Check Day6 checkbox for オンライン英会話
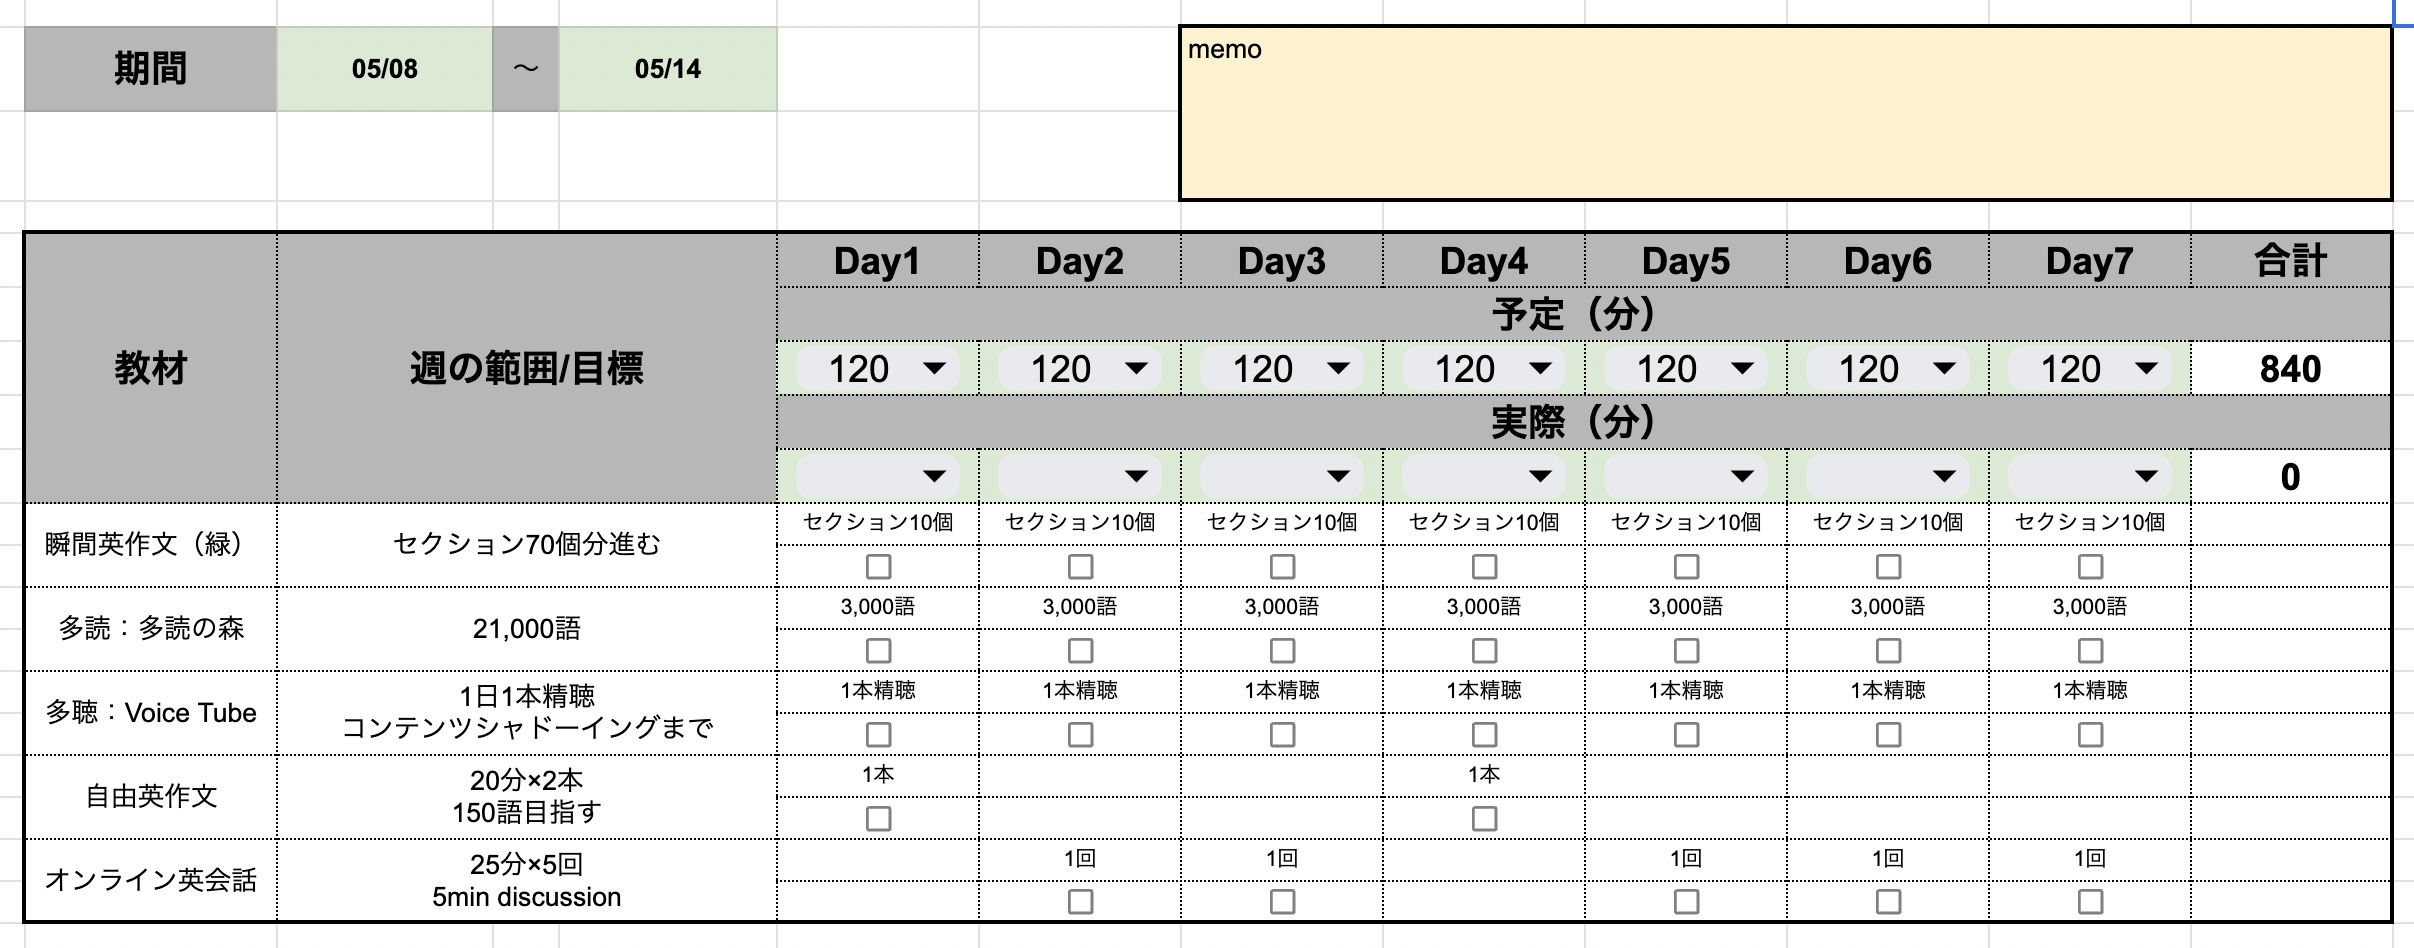2414x948 pixels. click(1888, 902)
